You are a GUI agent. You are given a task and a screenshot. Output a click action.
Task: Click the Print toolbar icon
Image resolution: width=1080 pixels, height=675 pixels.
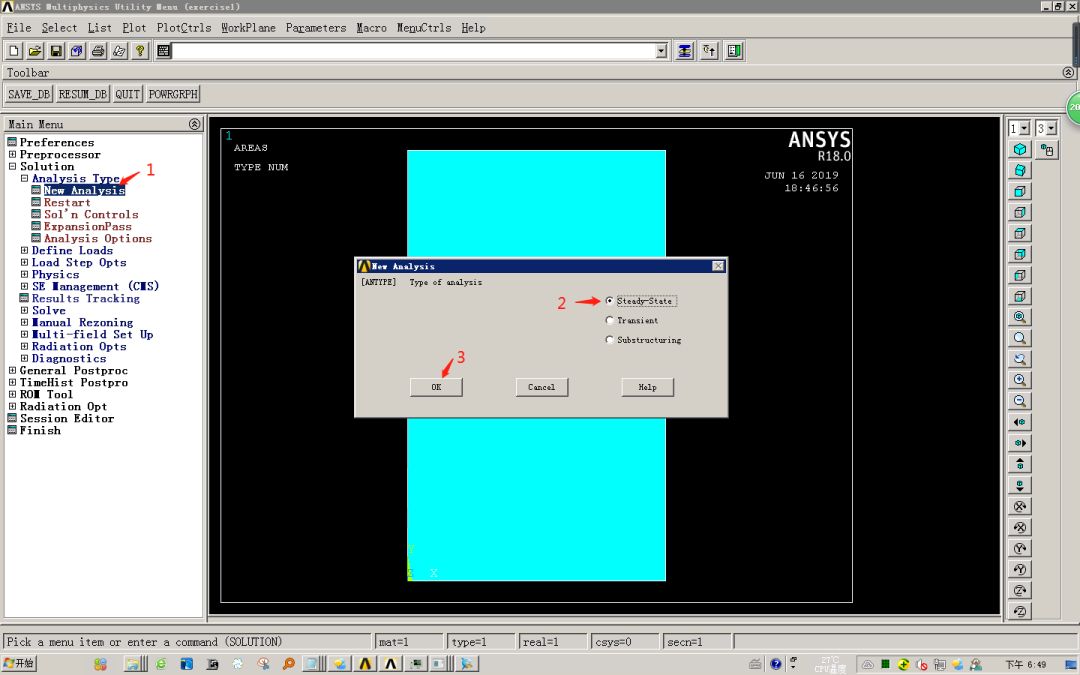point(100,50)
